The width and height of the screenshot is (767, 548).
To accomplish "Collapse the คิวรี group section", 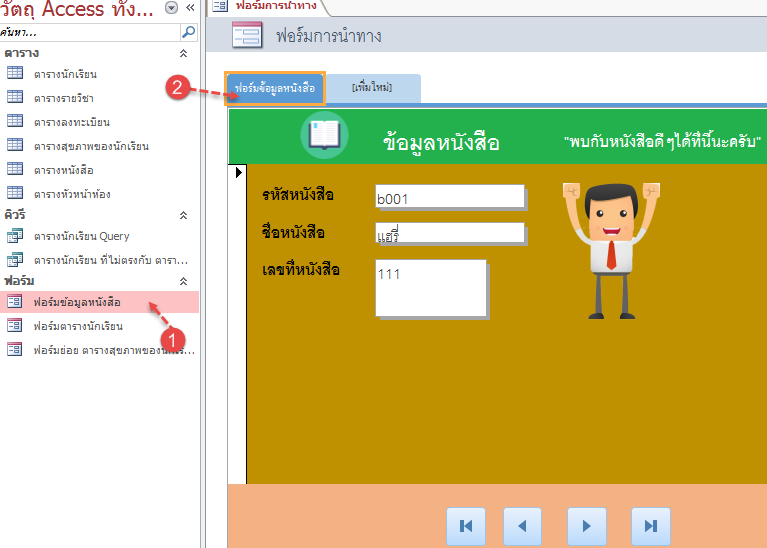I will [x=182, y=215].
